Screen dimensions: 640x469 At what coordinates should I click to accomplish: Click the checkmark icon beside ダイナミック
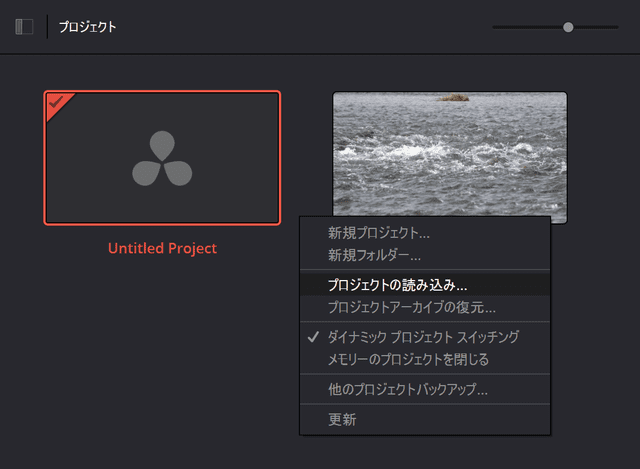(x=313, y=337)
